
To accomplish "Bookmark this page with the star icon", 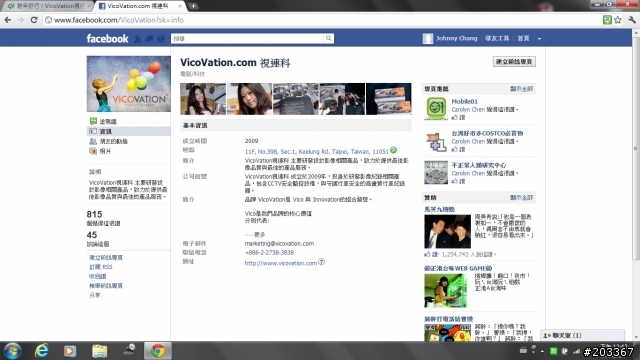I will [x=618, y=20].
